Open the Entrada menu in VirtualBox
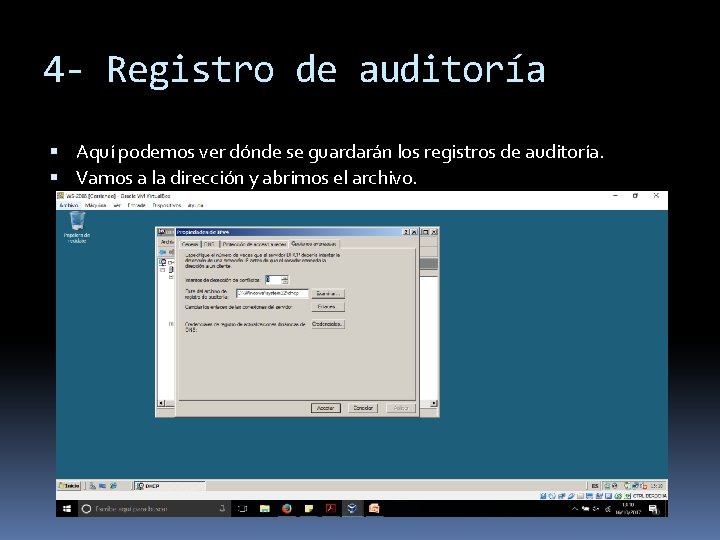 [x=136, y=205]
